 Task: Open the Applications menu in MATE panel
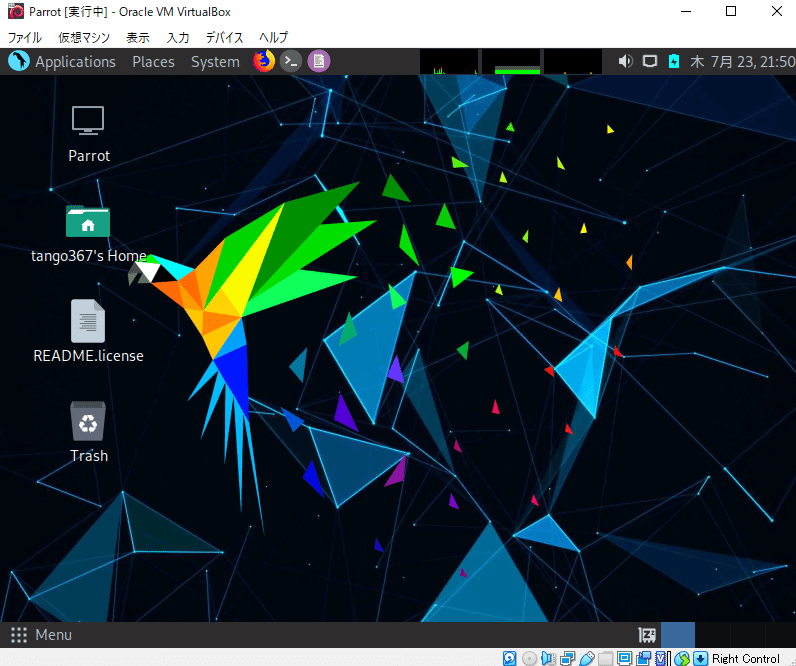(75, 62)
